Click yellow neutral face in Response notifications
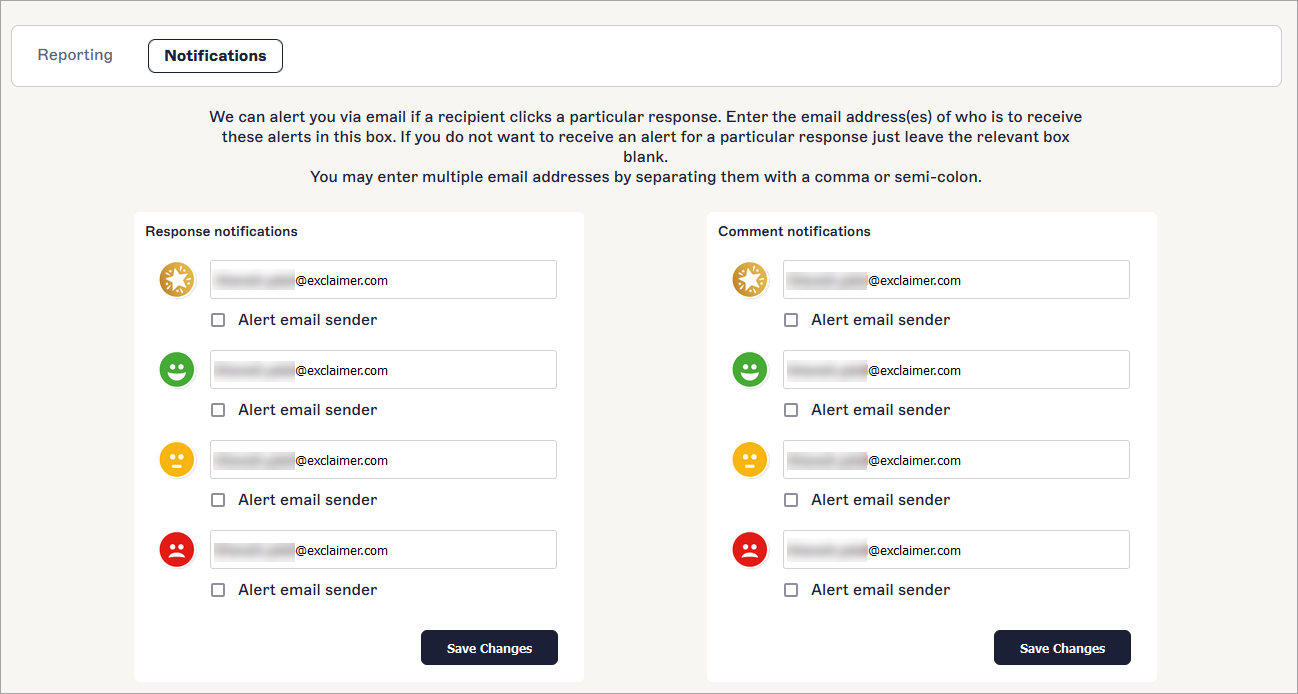This screenshot has width=1298, height=694. tap(176, 460)
